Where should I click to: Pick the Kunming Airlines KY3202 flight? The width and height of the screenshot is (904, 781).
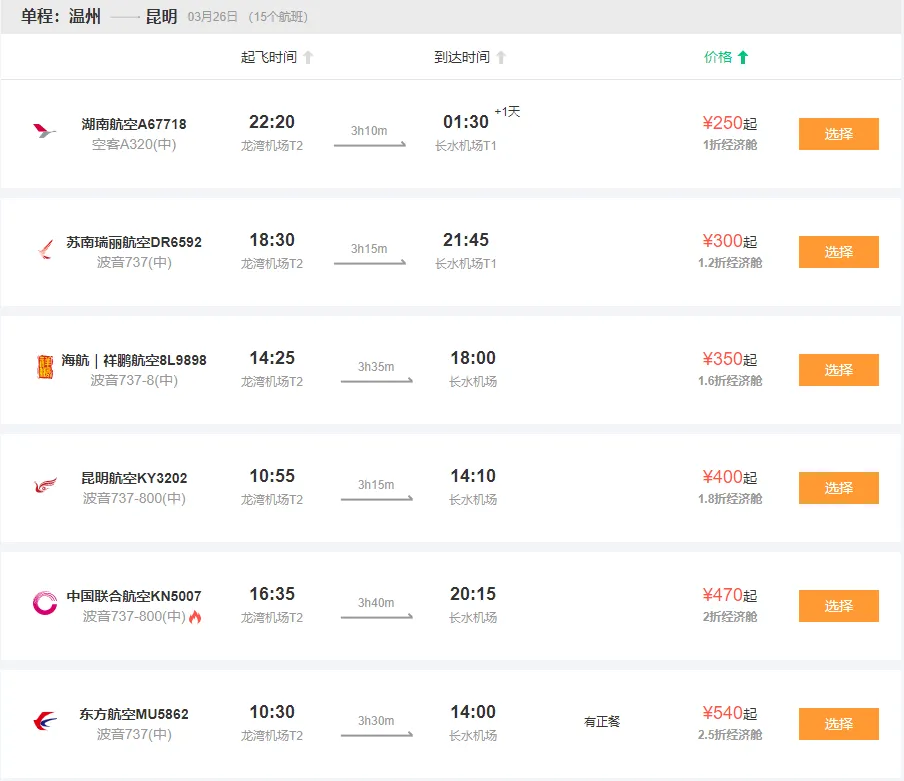tap(838, 488)
